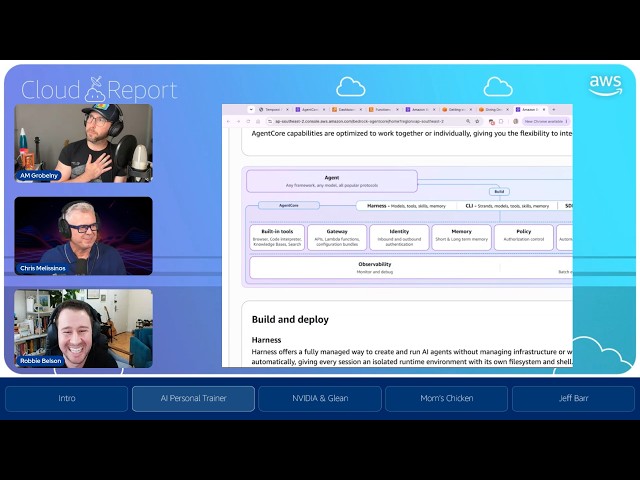The width and height of the screenshot is (640, 480).
Task: Close the AgentCore tab
Action: [324, 109]
